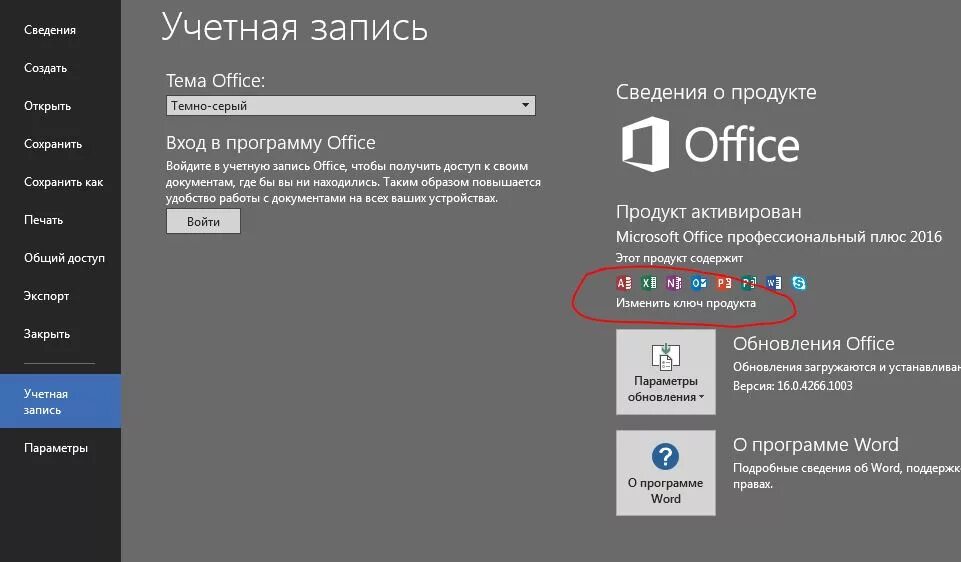
Task: Click the Обновления Office heading
Action: coord(813,343)
